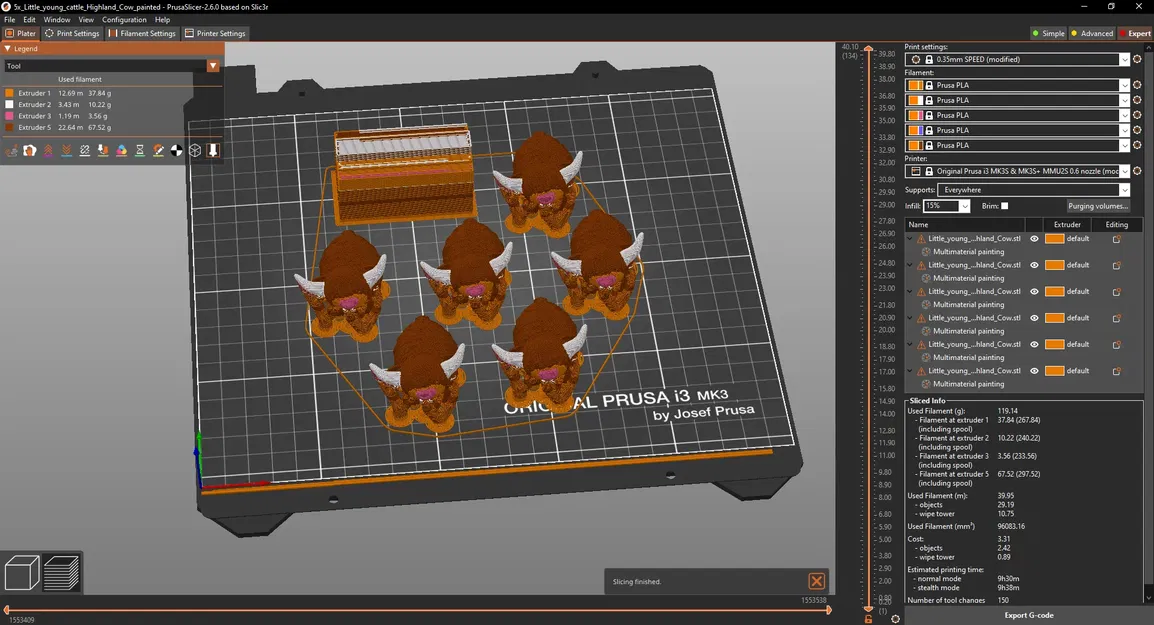The image size is (1154, 625).
Task: Switch to Expert mode
Action: (x=1135, y=33)
